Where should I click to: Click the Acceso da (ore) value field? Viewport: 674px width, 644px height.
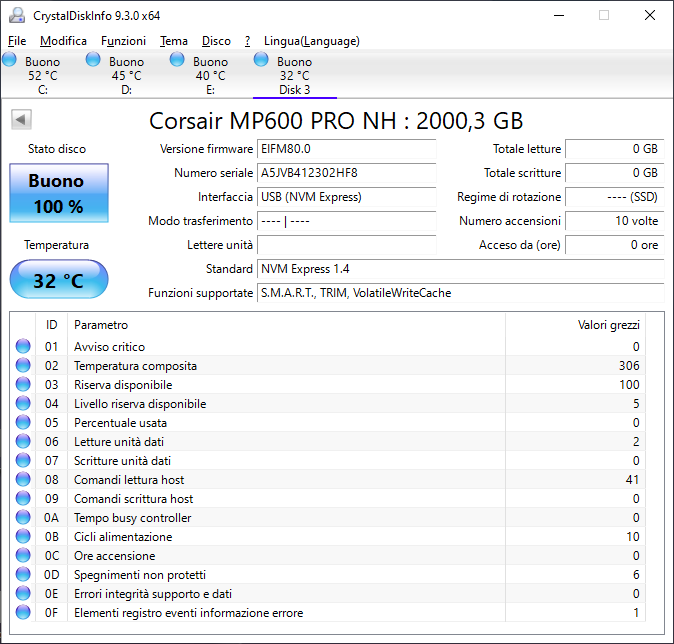point(615,245)
